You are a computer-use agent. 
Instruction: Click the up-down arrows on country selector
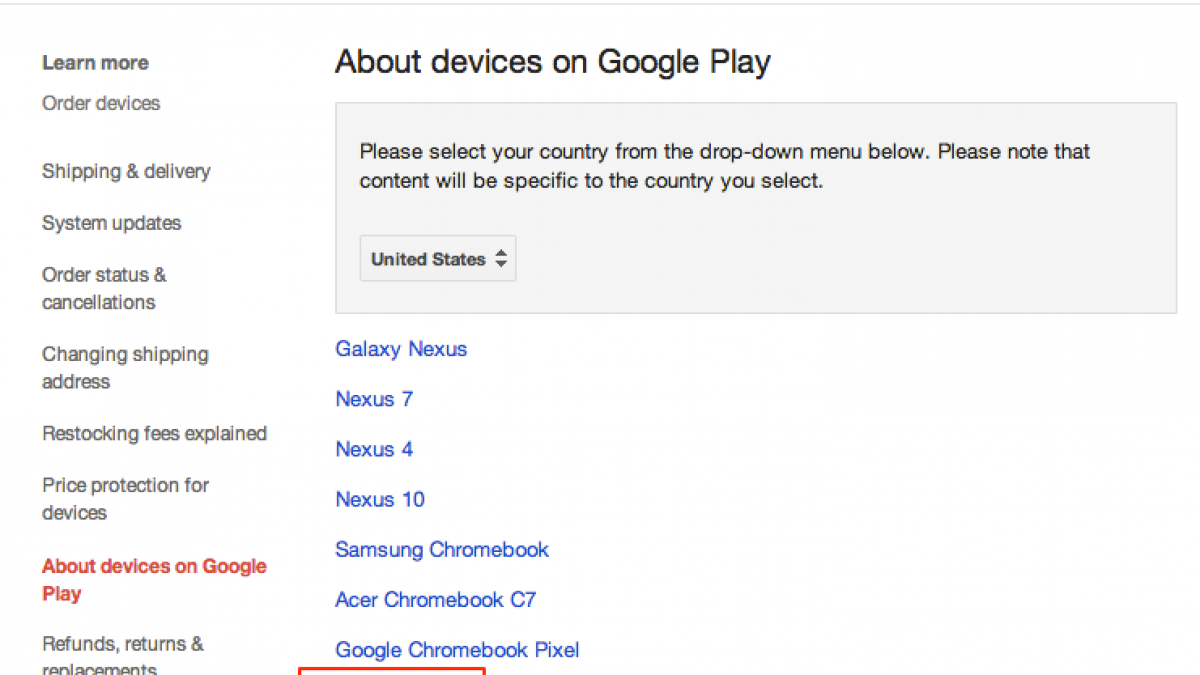click(501, 259)
